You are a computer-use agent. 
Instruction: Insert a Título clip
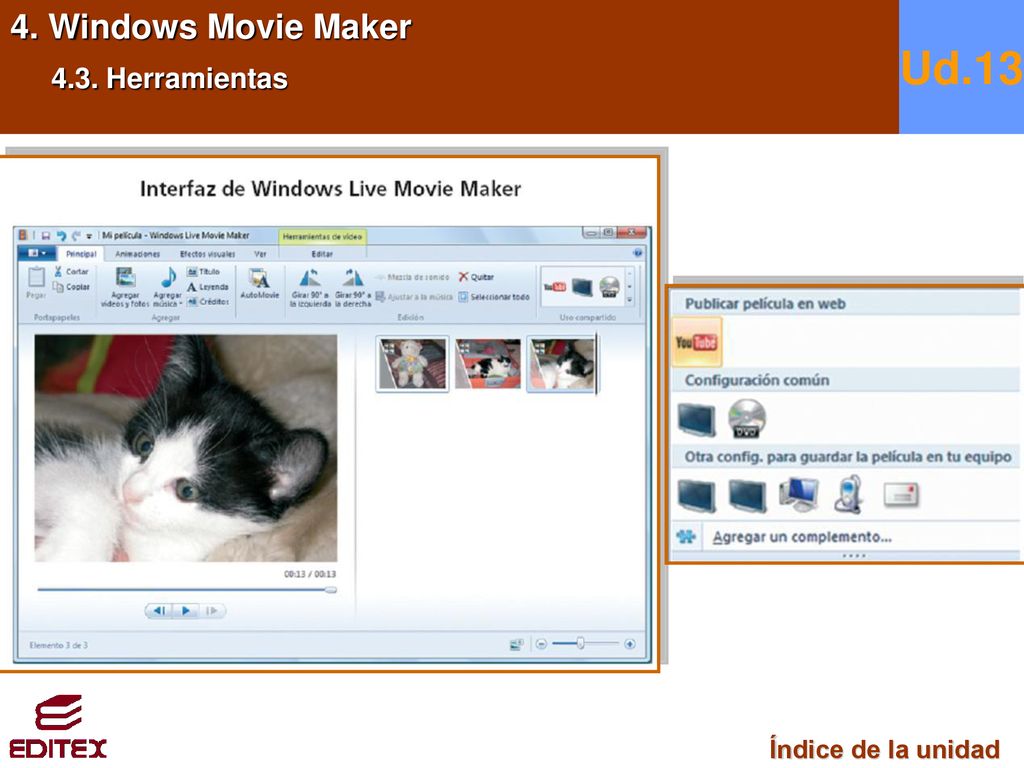204,271
